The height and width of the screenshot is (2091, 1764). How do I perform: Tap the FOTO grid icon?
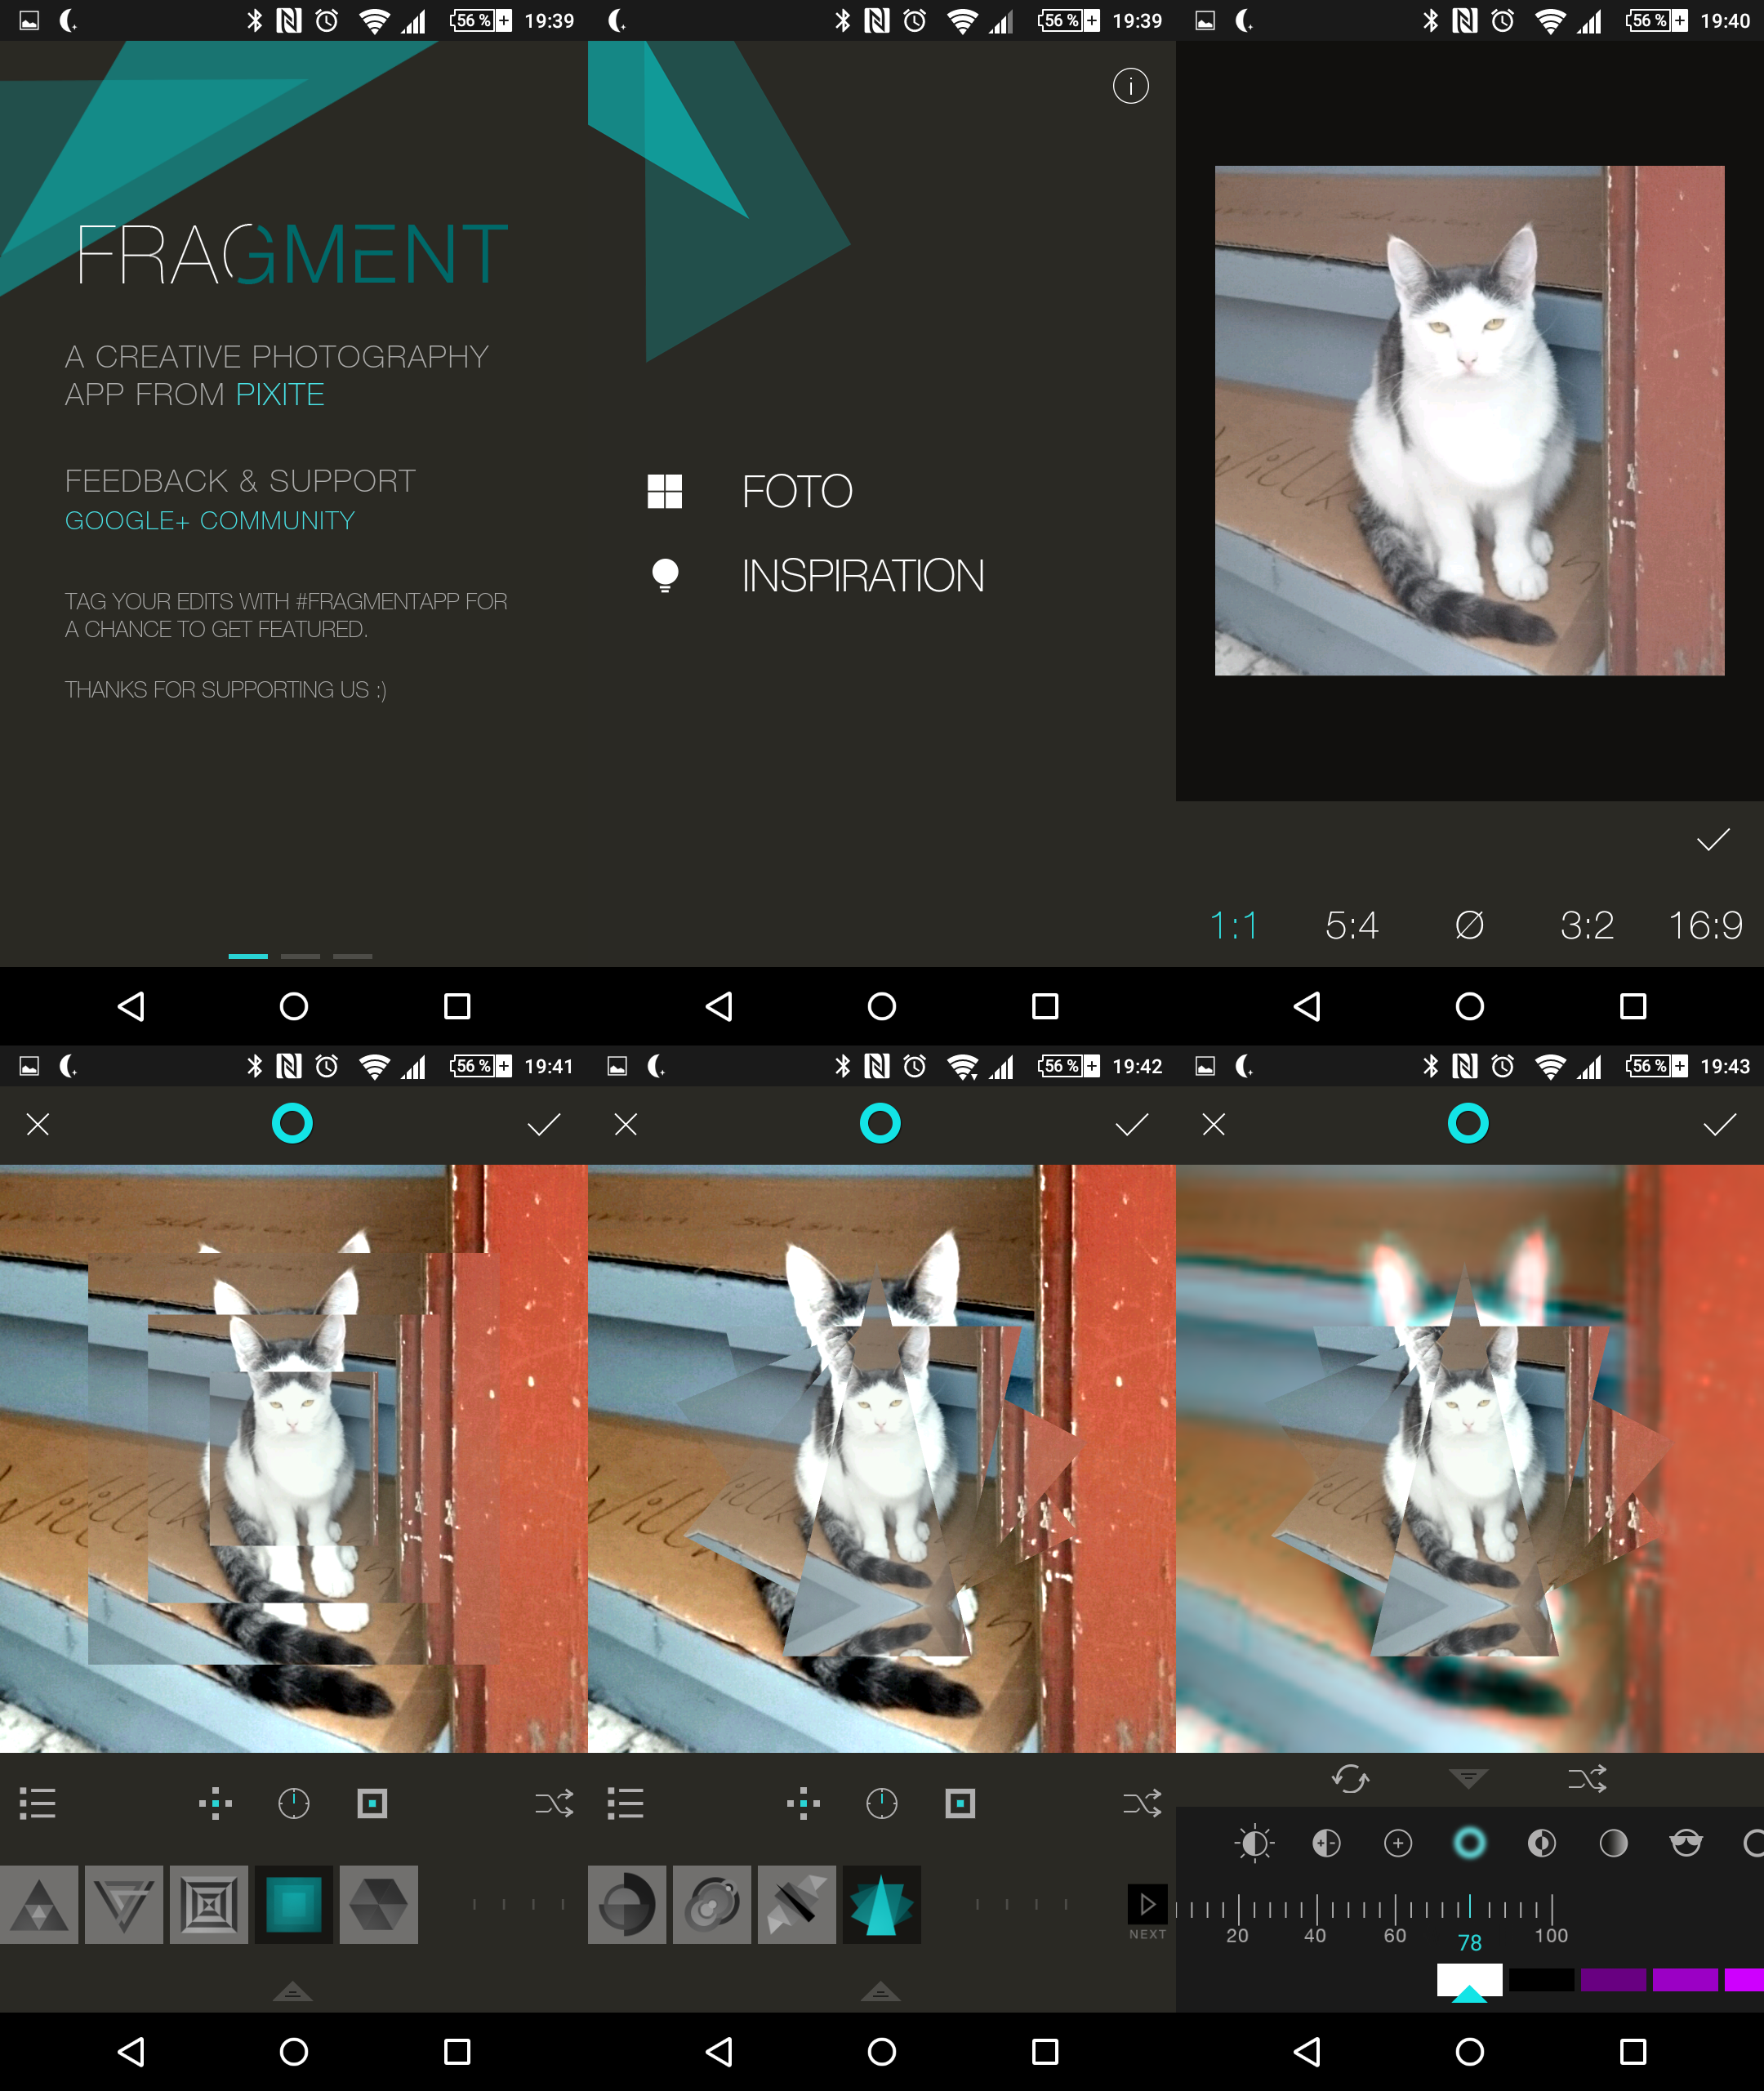coord(664,491)
